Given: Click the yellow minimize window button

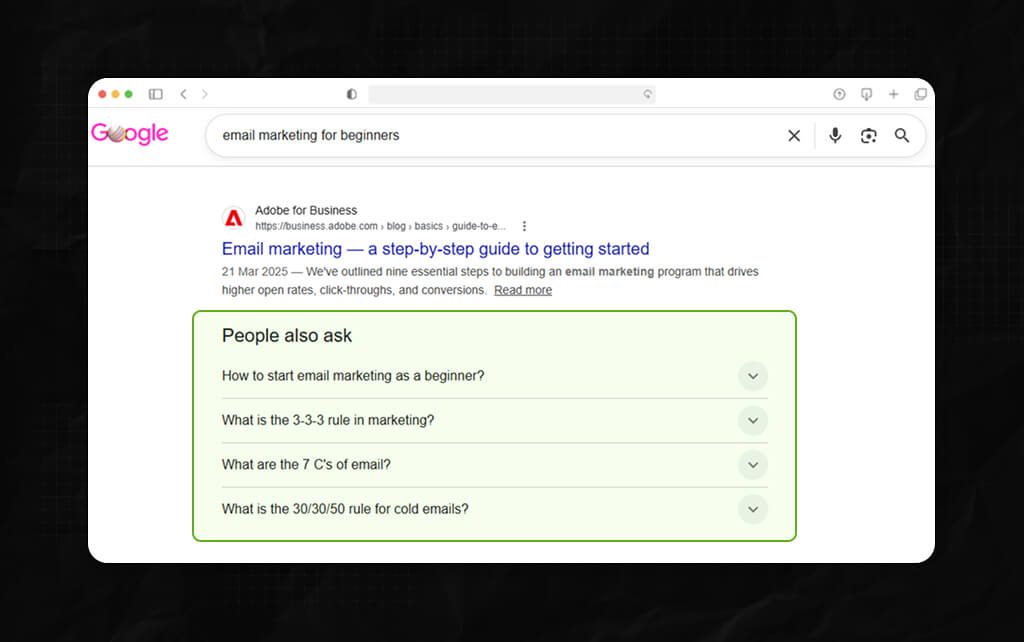Looking at the screenshot, I should click(x=116, y=94).
